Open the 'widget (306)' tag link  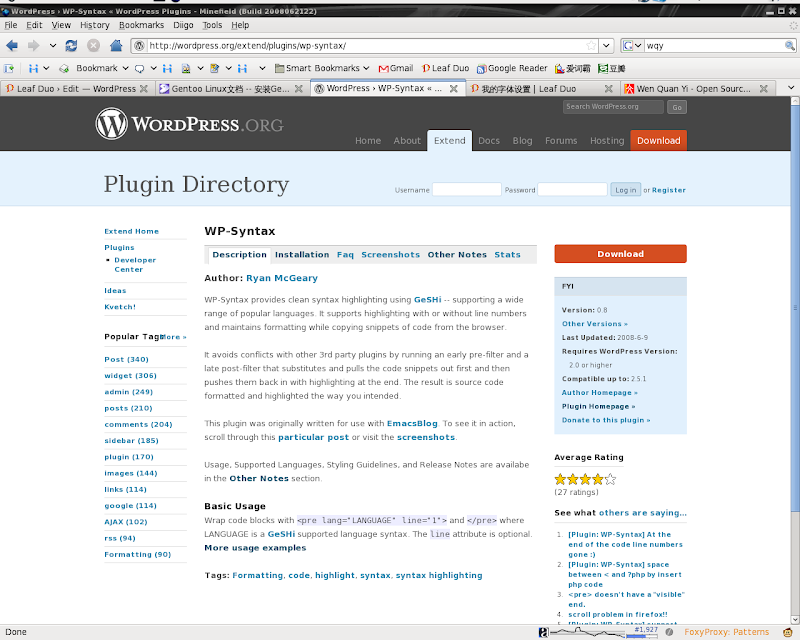(x=131, y=376)
